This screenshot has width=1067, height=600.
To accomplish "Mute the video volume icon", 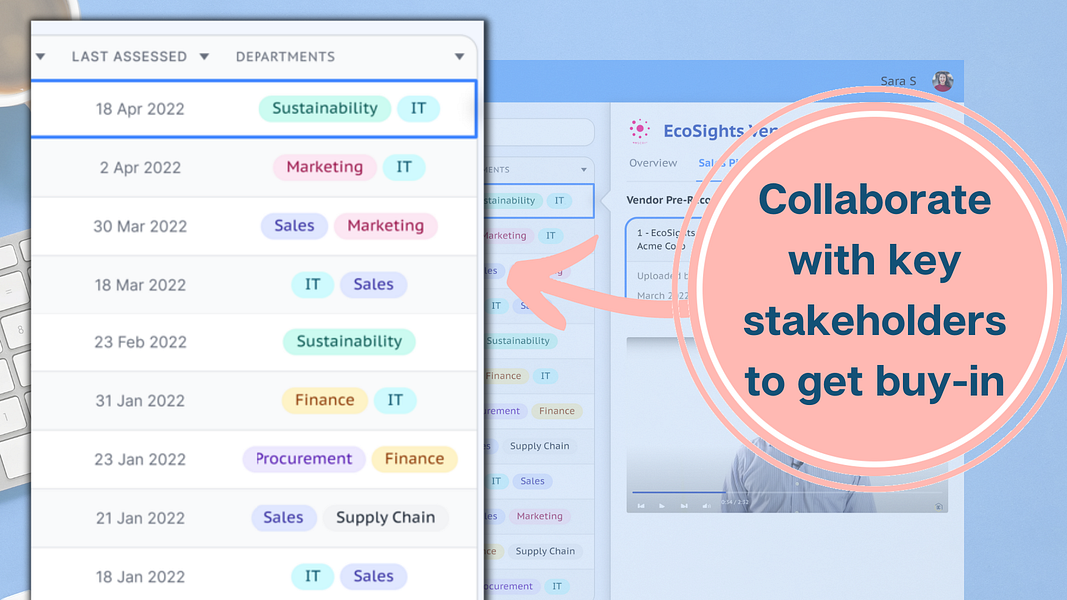I will (x=706, y=505).
